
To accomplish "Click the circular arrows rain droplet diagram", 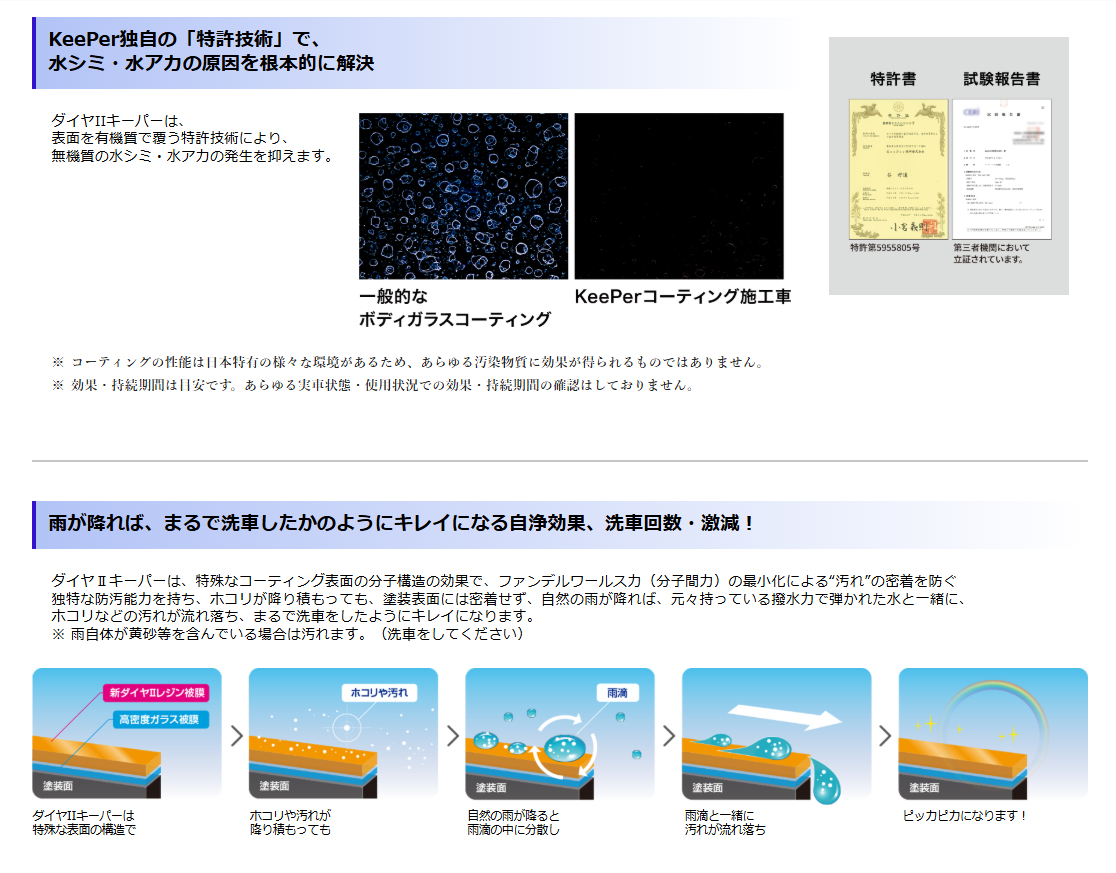I will click(559, 733).
